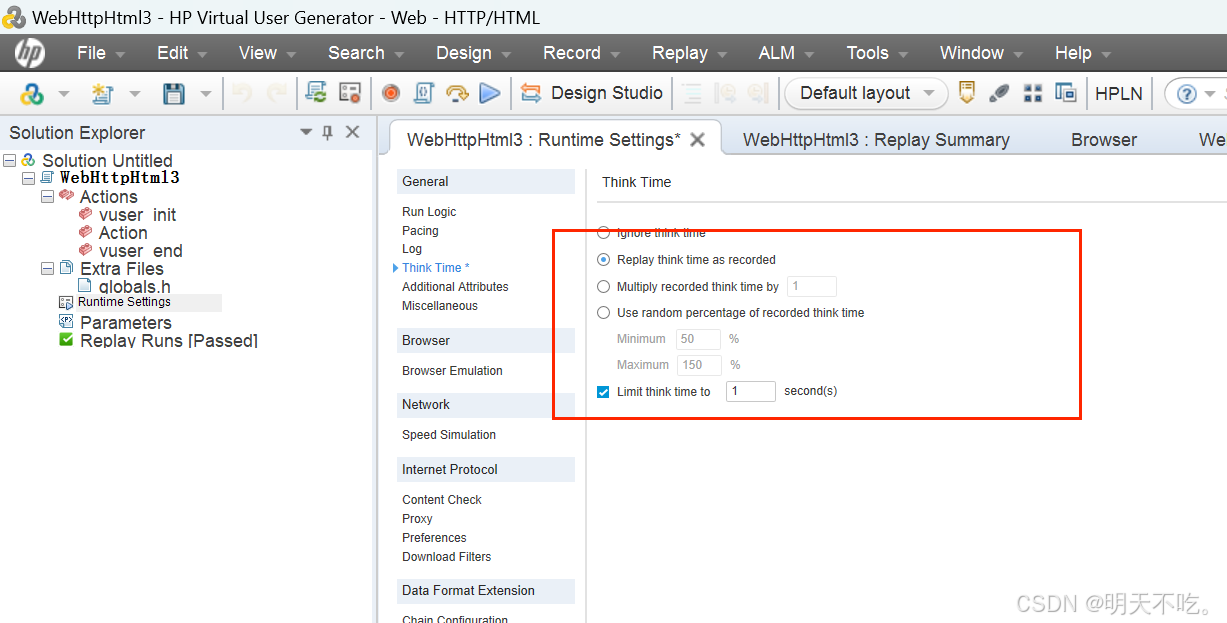1227x623 pixels.
Task: Open the Design menu
Action: [x=473, y=53]
